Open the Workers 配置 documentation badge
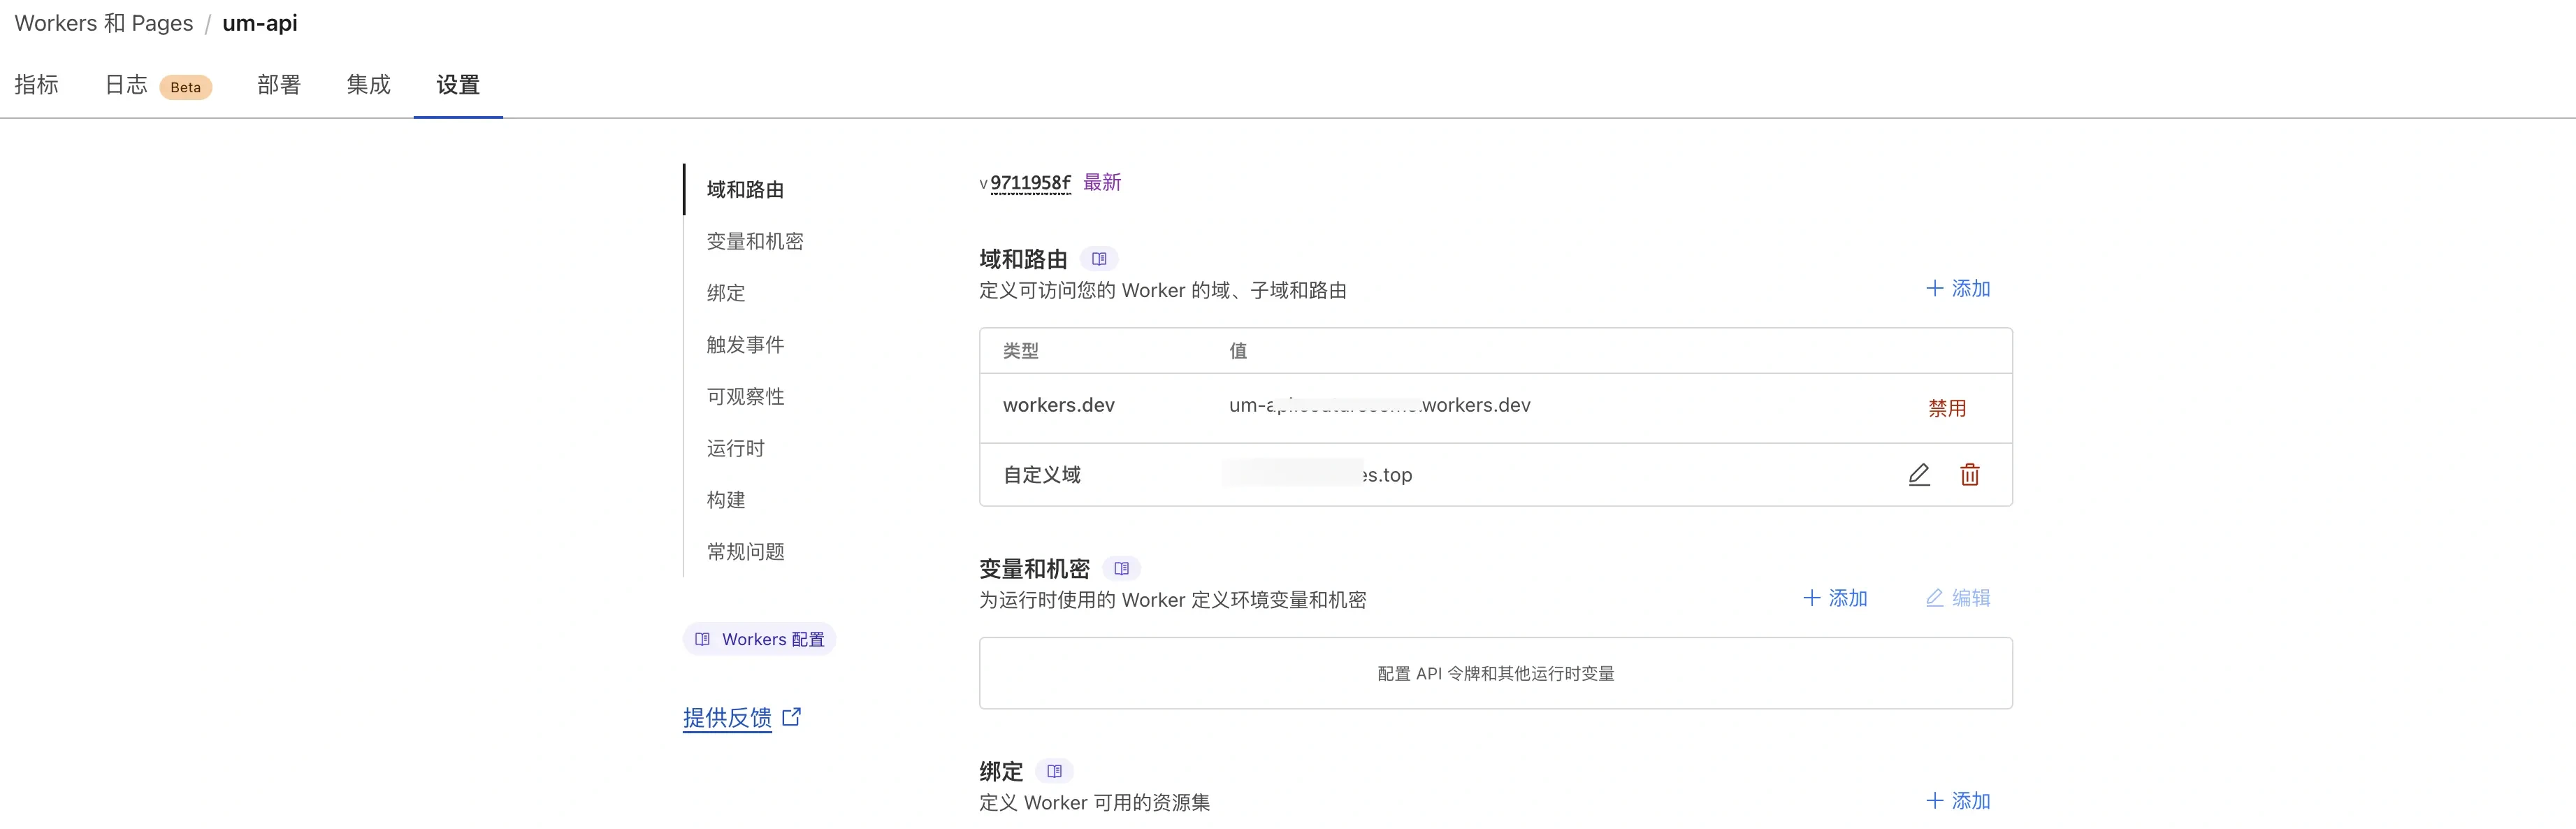The height and width of the screenshot is (829, 2576). (x=759, y=639)
